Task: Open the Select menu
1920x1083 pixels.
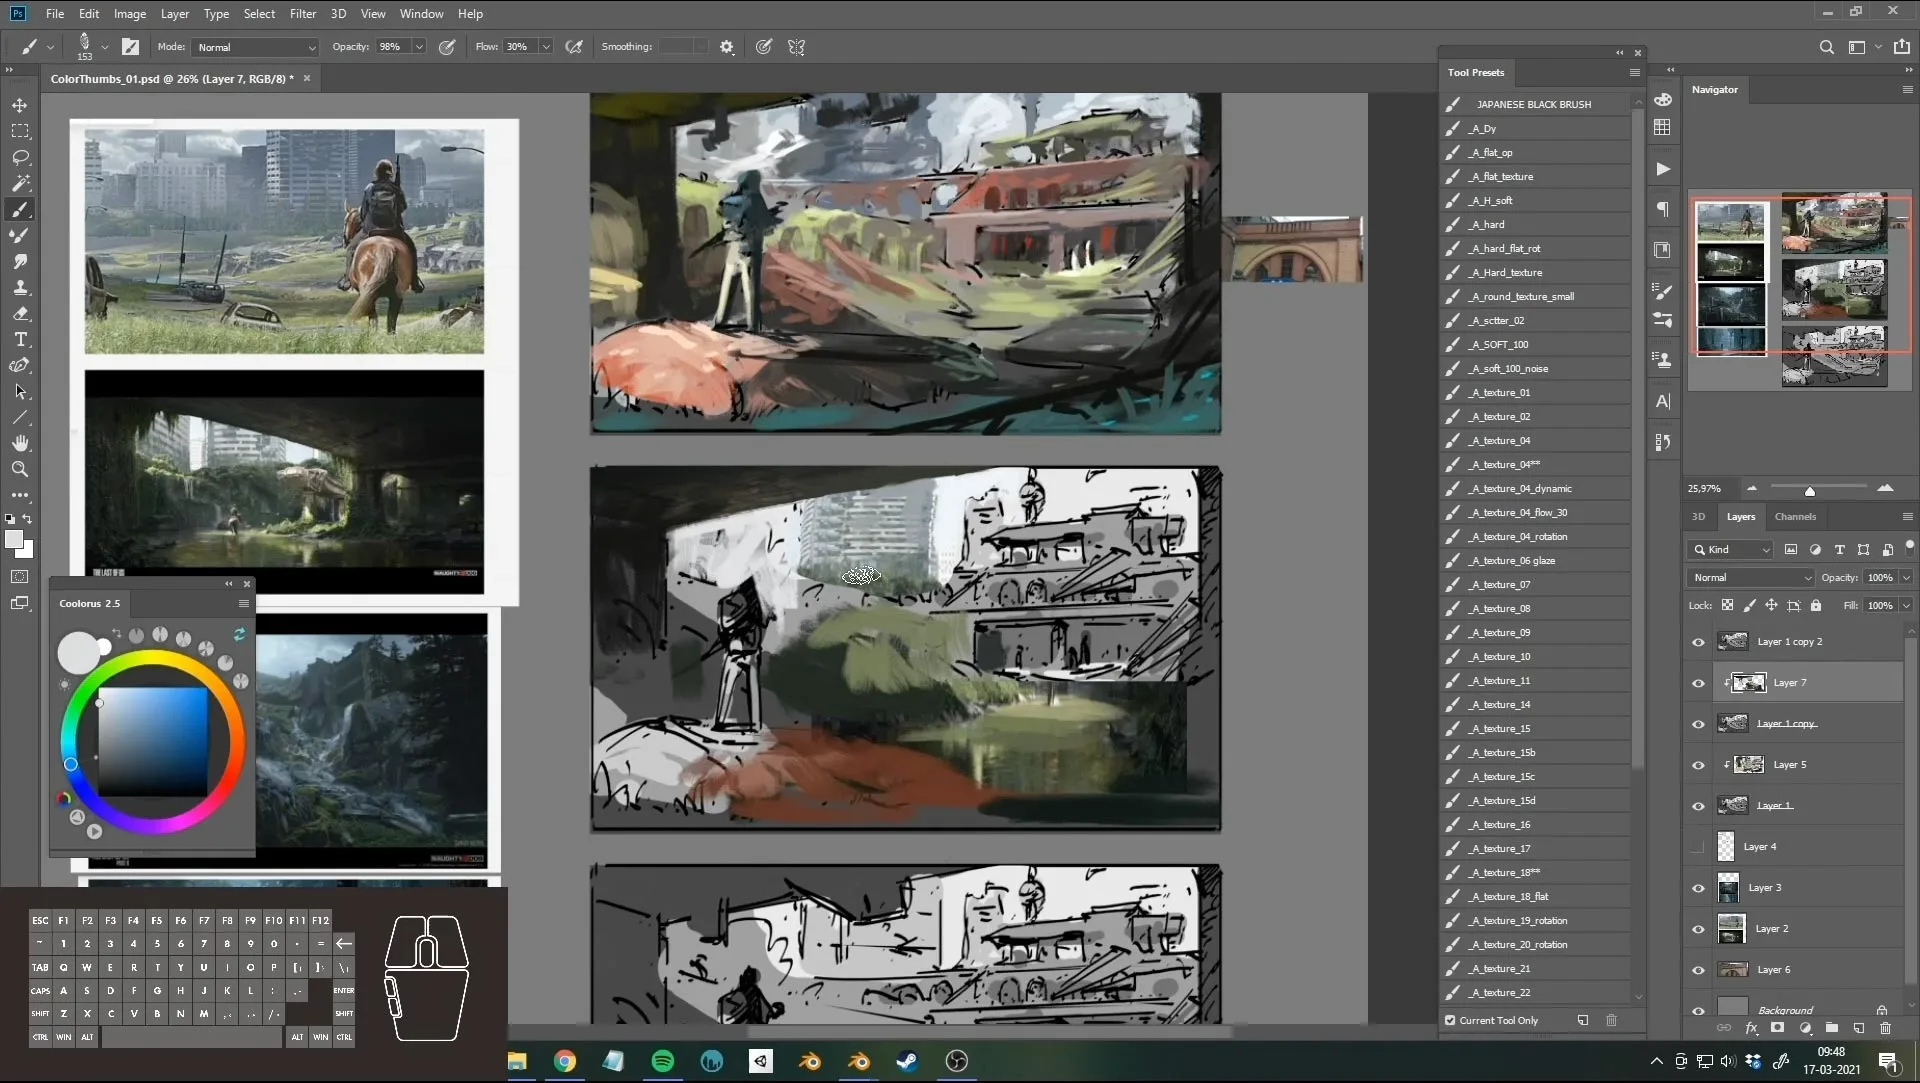Action: [x=259, y=14]
